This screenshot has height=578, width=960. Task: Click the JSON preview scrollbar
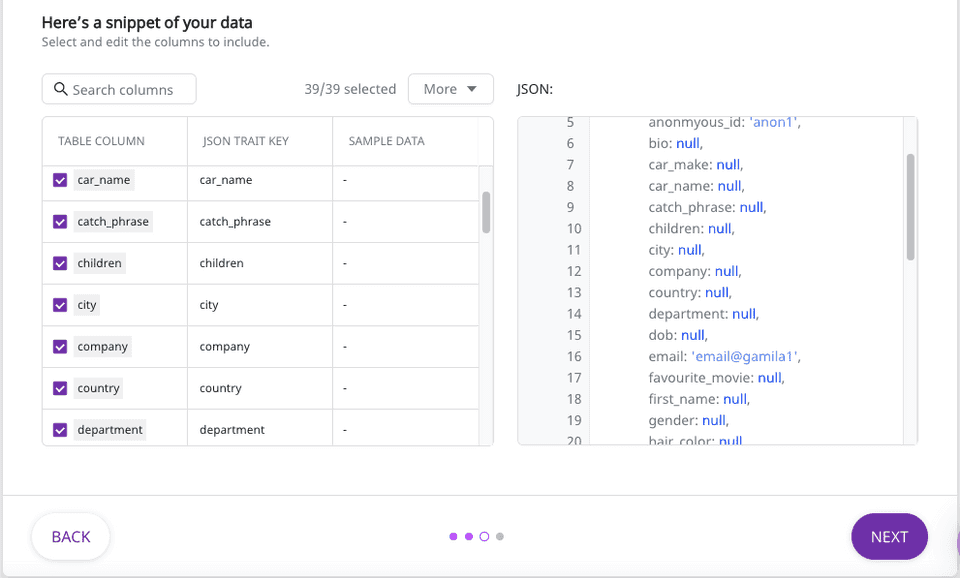click(910, 206)
